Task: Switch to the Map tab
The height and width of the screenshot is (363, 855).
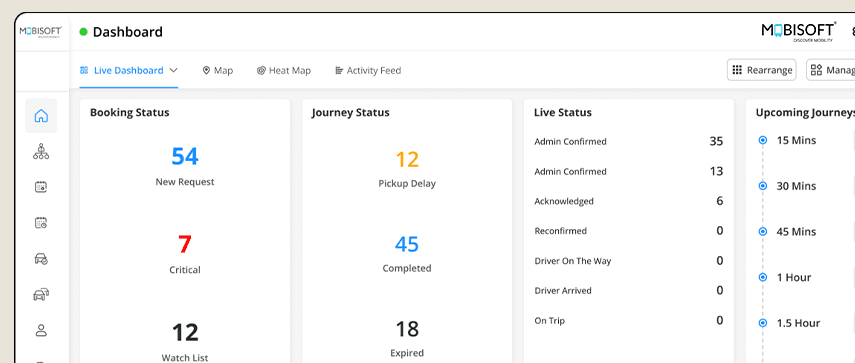Action: point(218,70)
